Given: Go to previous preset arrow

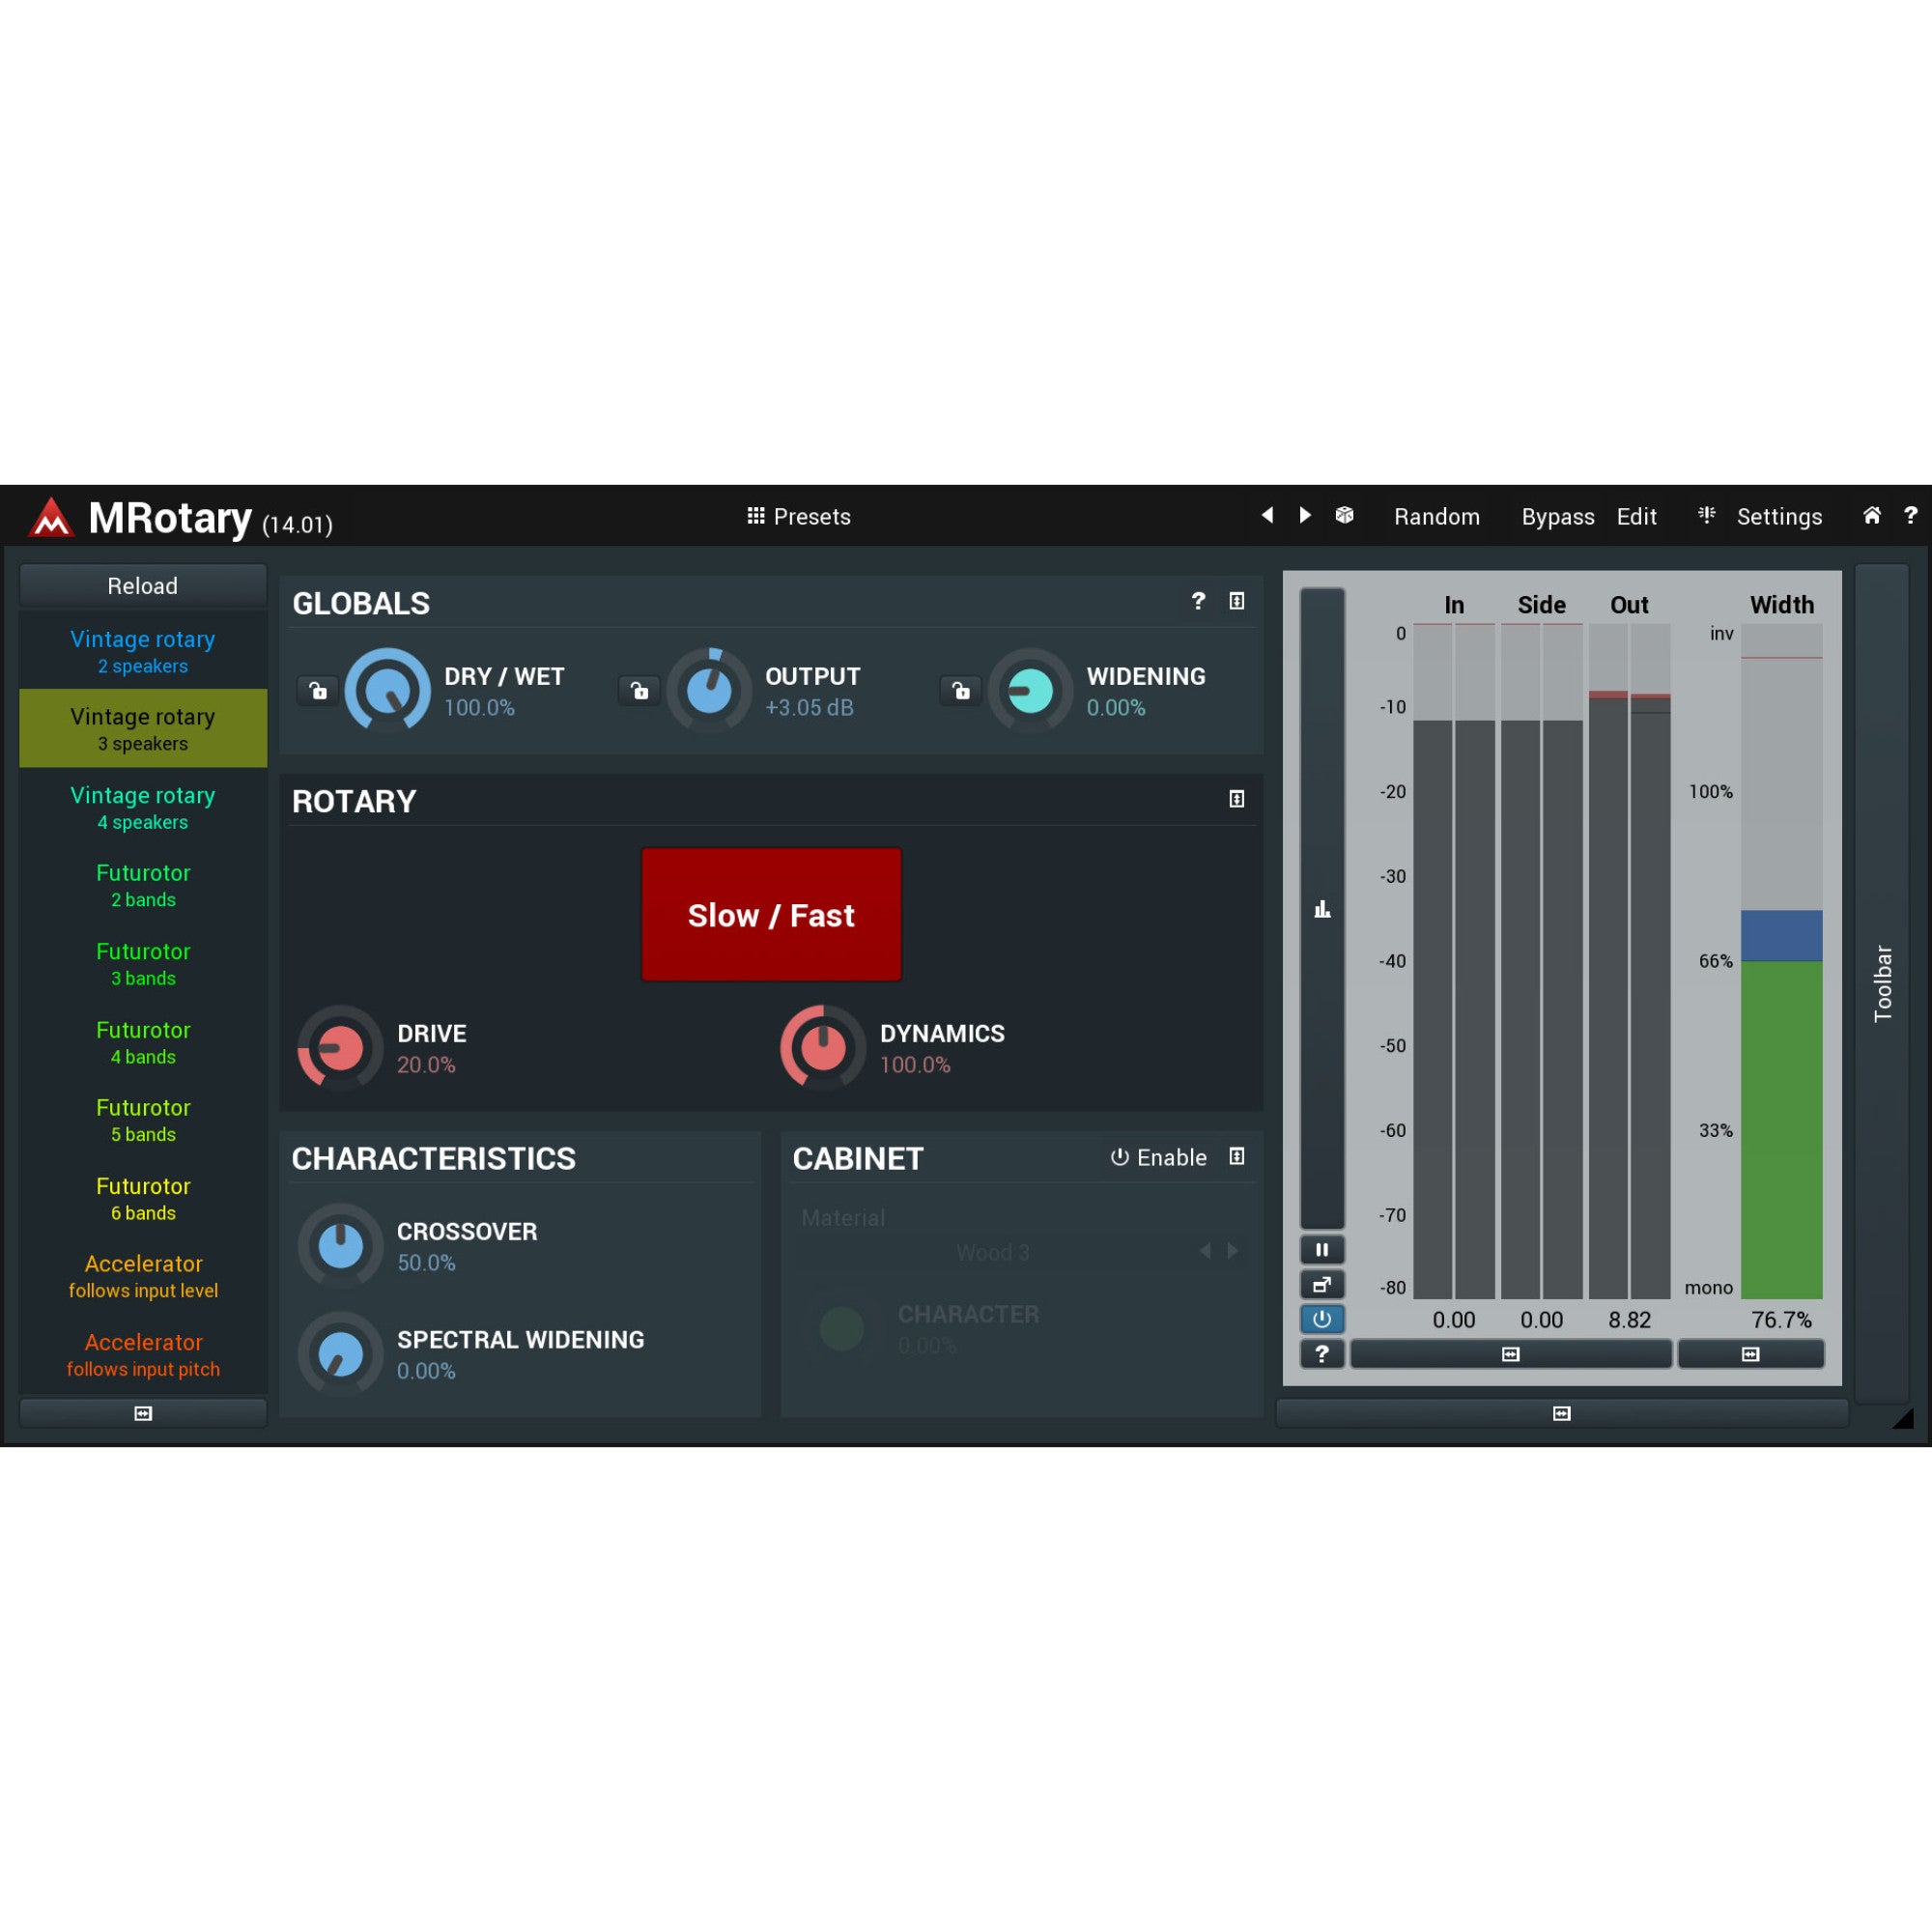Looking at the screenshot, I should point(1267,515).
